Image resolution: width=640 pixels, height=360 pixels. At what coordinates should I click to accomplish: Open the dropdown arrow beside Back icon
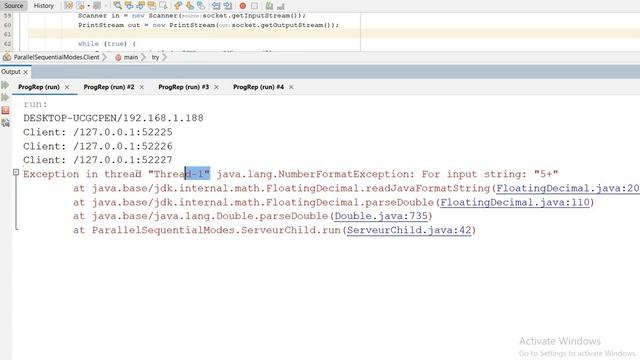click(88, 6)
